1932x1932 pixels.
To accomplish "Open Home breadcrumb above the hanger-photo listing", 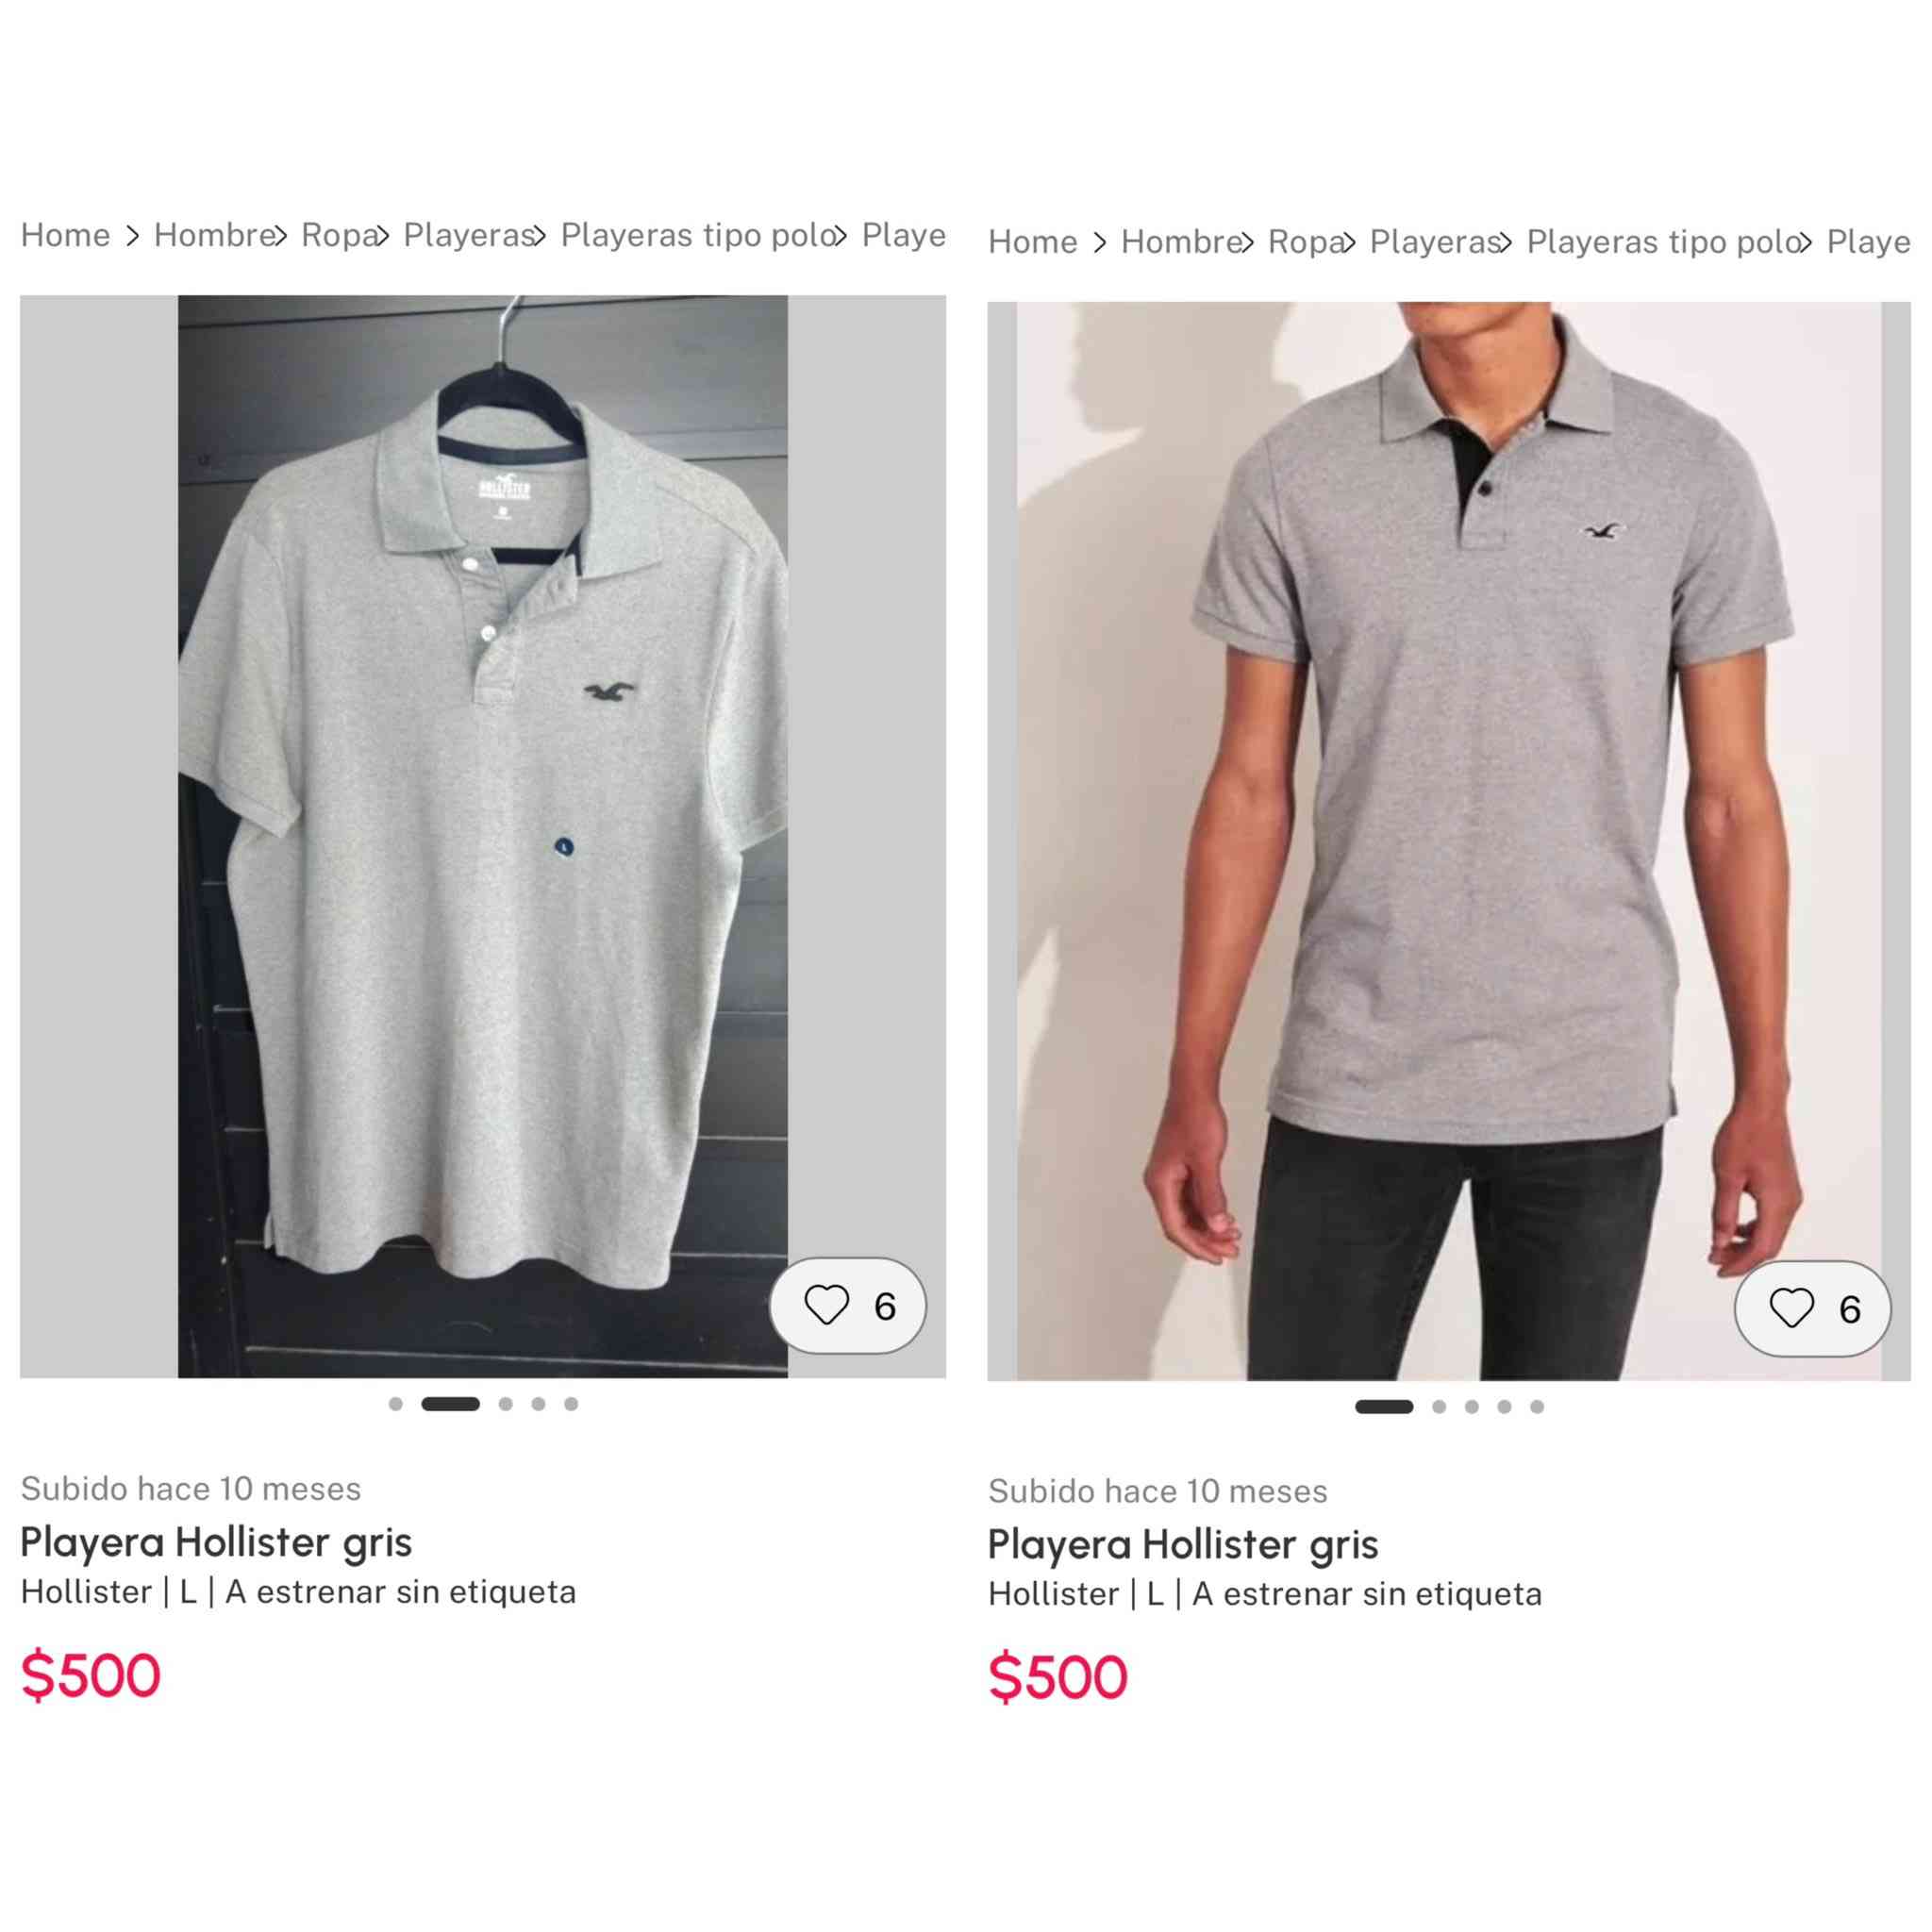I will (x=65, y=235).
